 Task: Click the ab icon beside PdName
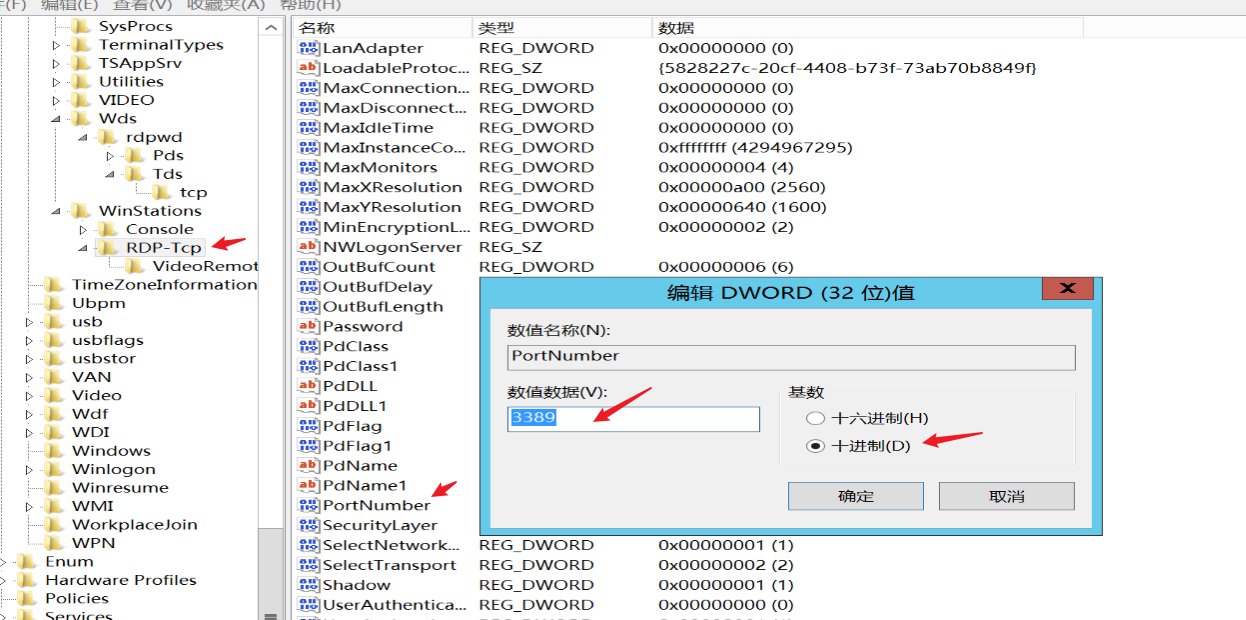(308, 465)
